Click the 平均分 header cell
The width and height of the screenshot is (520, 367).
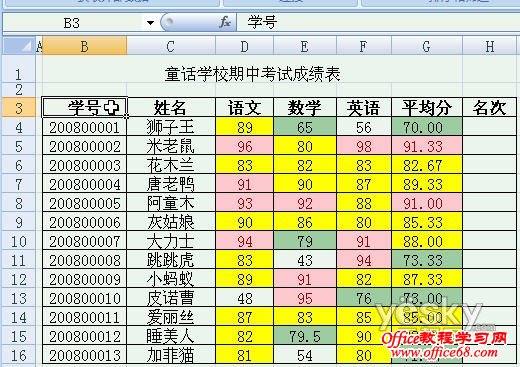coord(427,107)
